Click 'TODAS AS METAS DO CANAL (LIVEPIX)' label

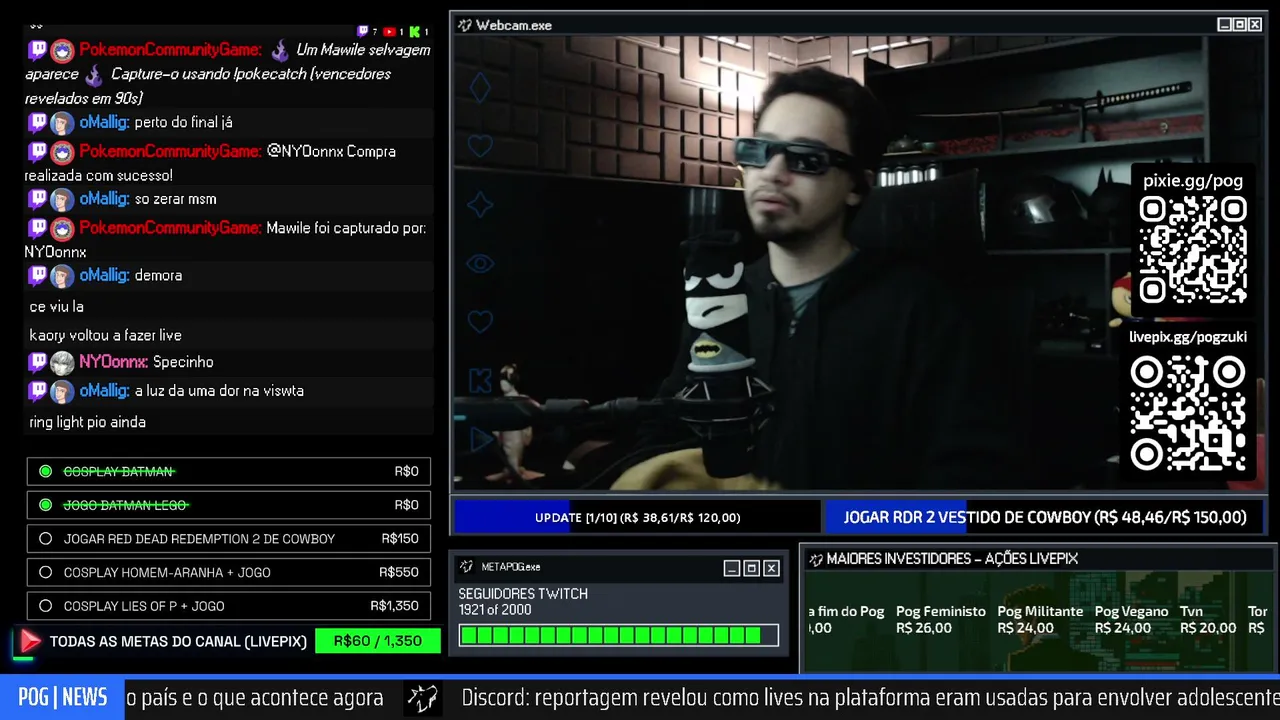178,641
